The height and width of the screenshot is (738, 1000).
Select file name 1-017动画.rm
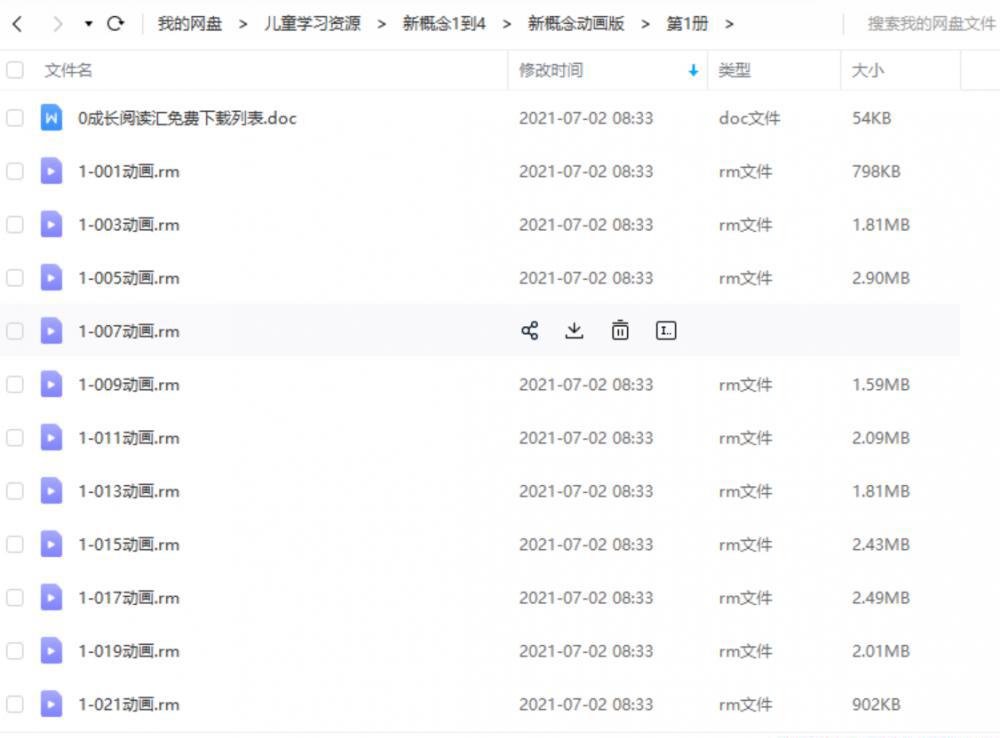coord(128,598)
